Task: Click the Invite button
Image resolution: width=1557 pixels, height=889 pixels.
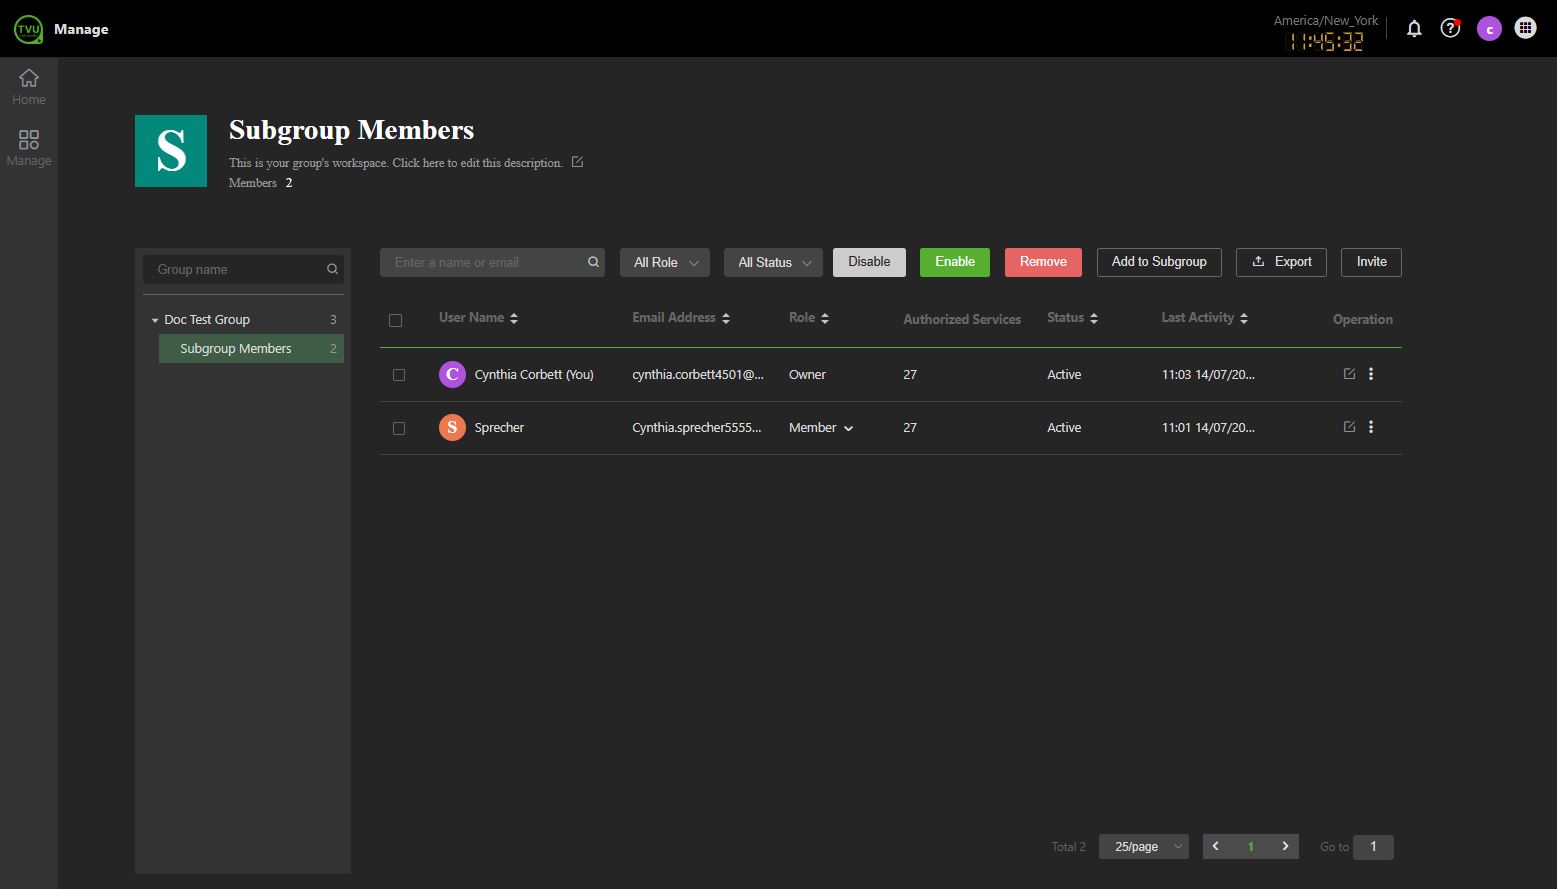Action: (x=1371, y=262)
